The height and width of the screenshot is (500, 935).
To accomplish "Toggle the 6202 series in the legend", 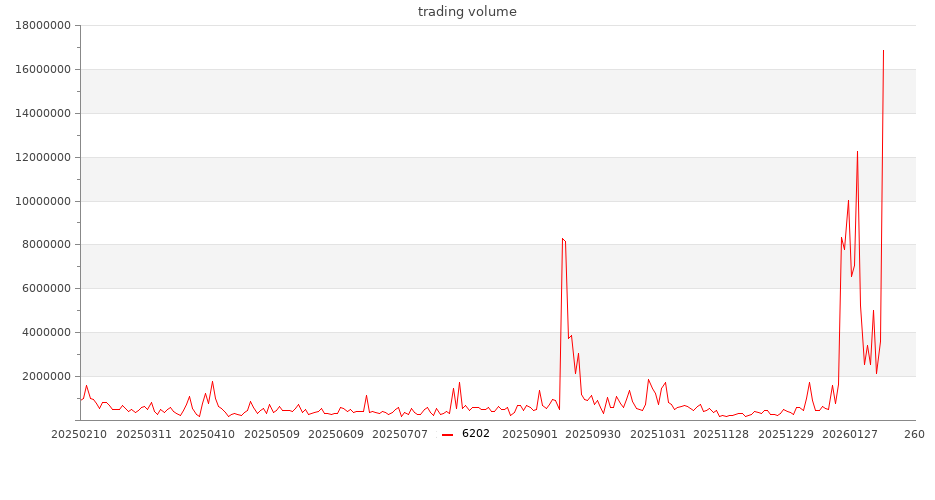I will click(475, 434).
